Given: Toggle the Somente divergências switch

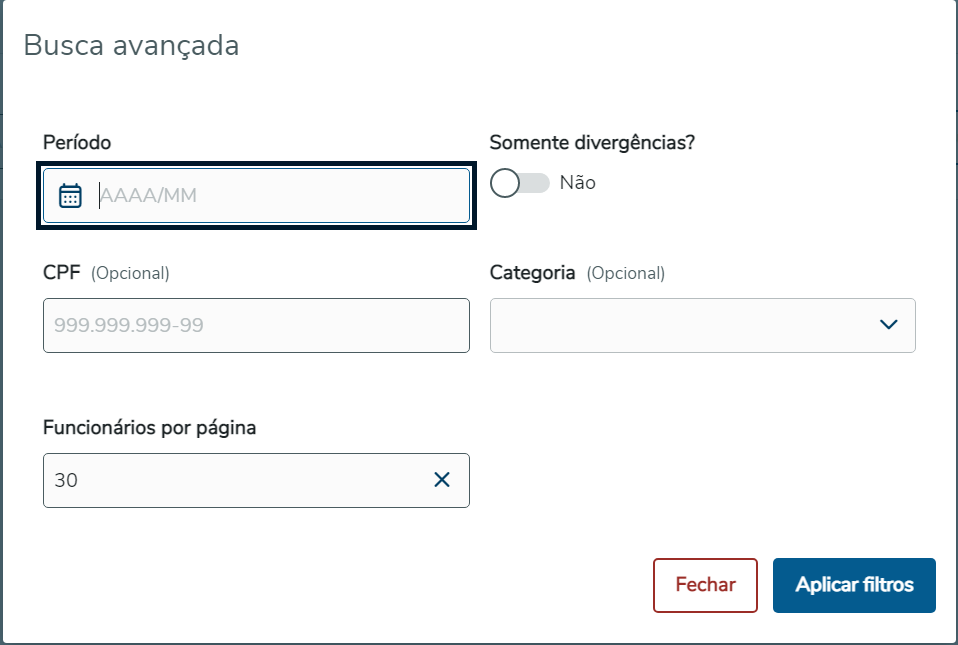Looking at the screenshot, I should 520,183.
